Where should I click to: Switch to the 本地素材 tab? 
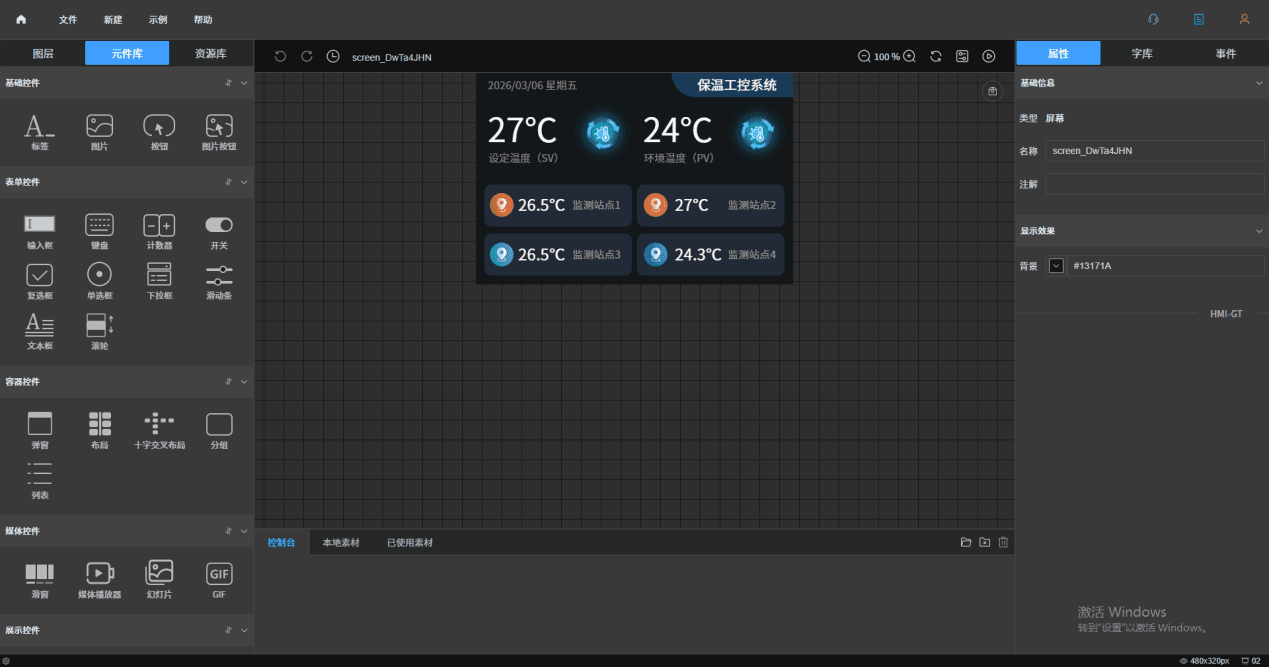[341, 542]
